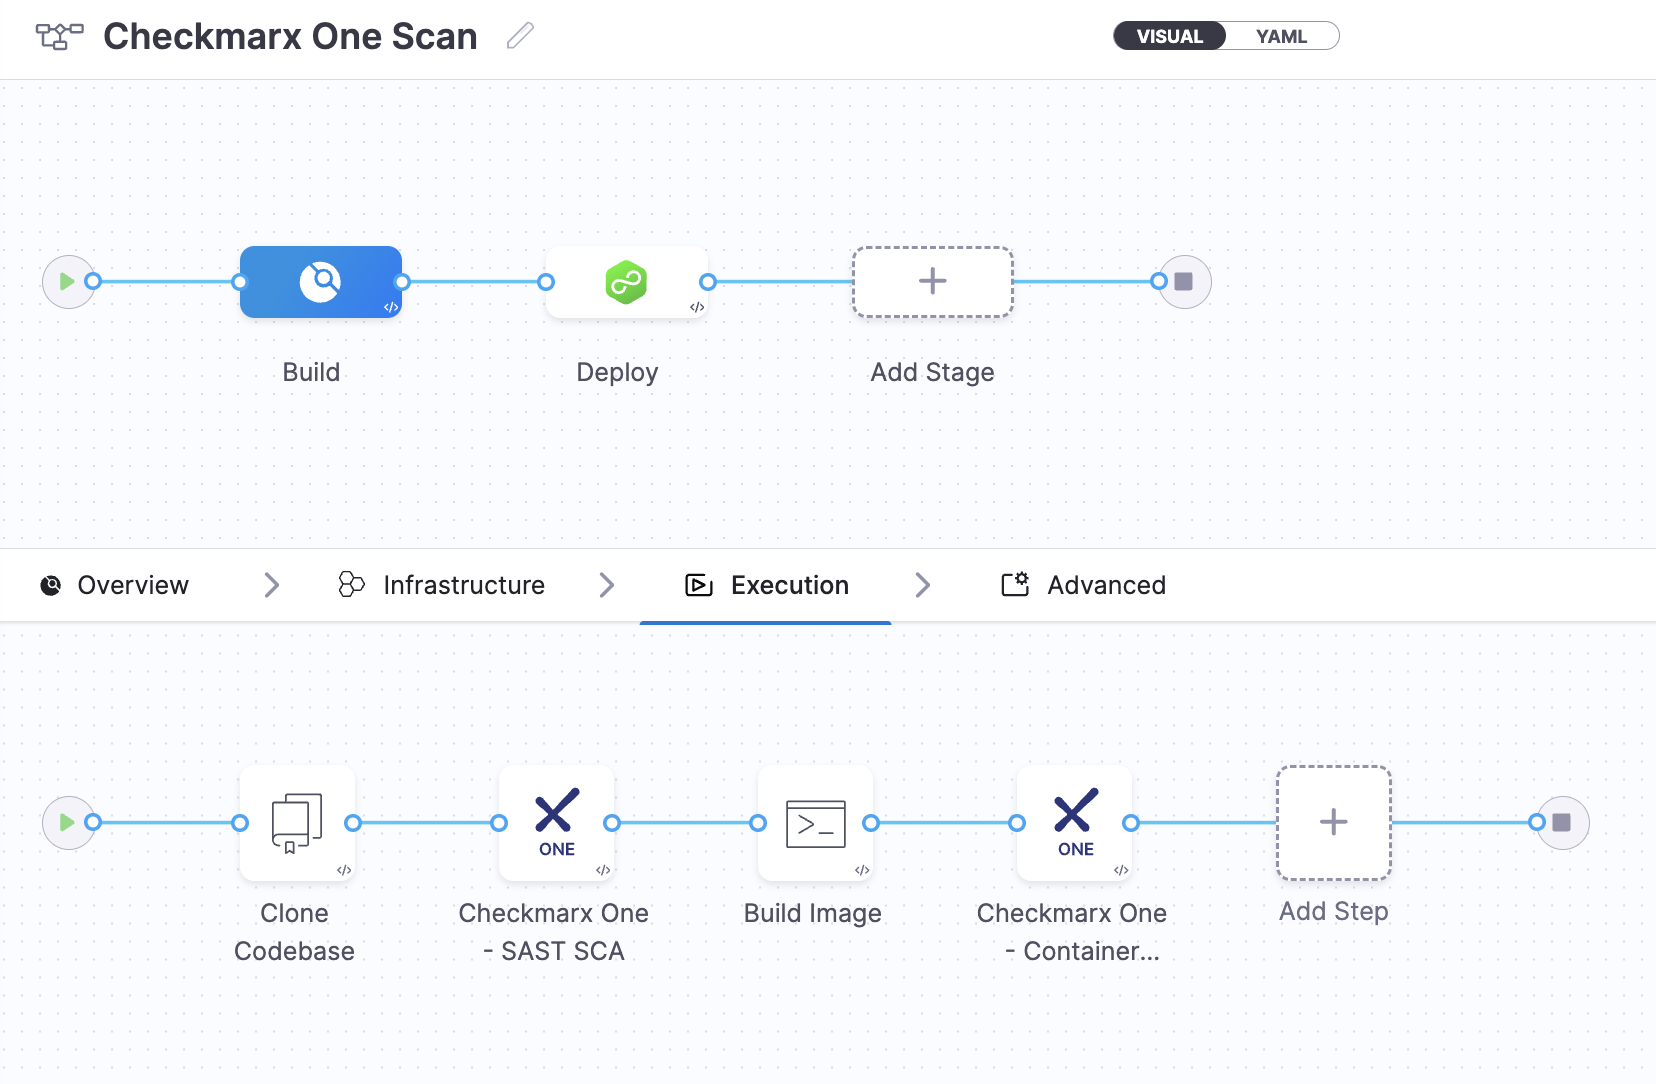
Task: Click the pipeline end stop icon
Action: tap(1184, 282)
